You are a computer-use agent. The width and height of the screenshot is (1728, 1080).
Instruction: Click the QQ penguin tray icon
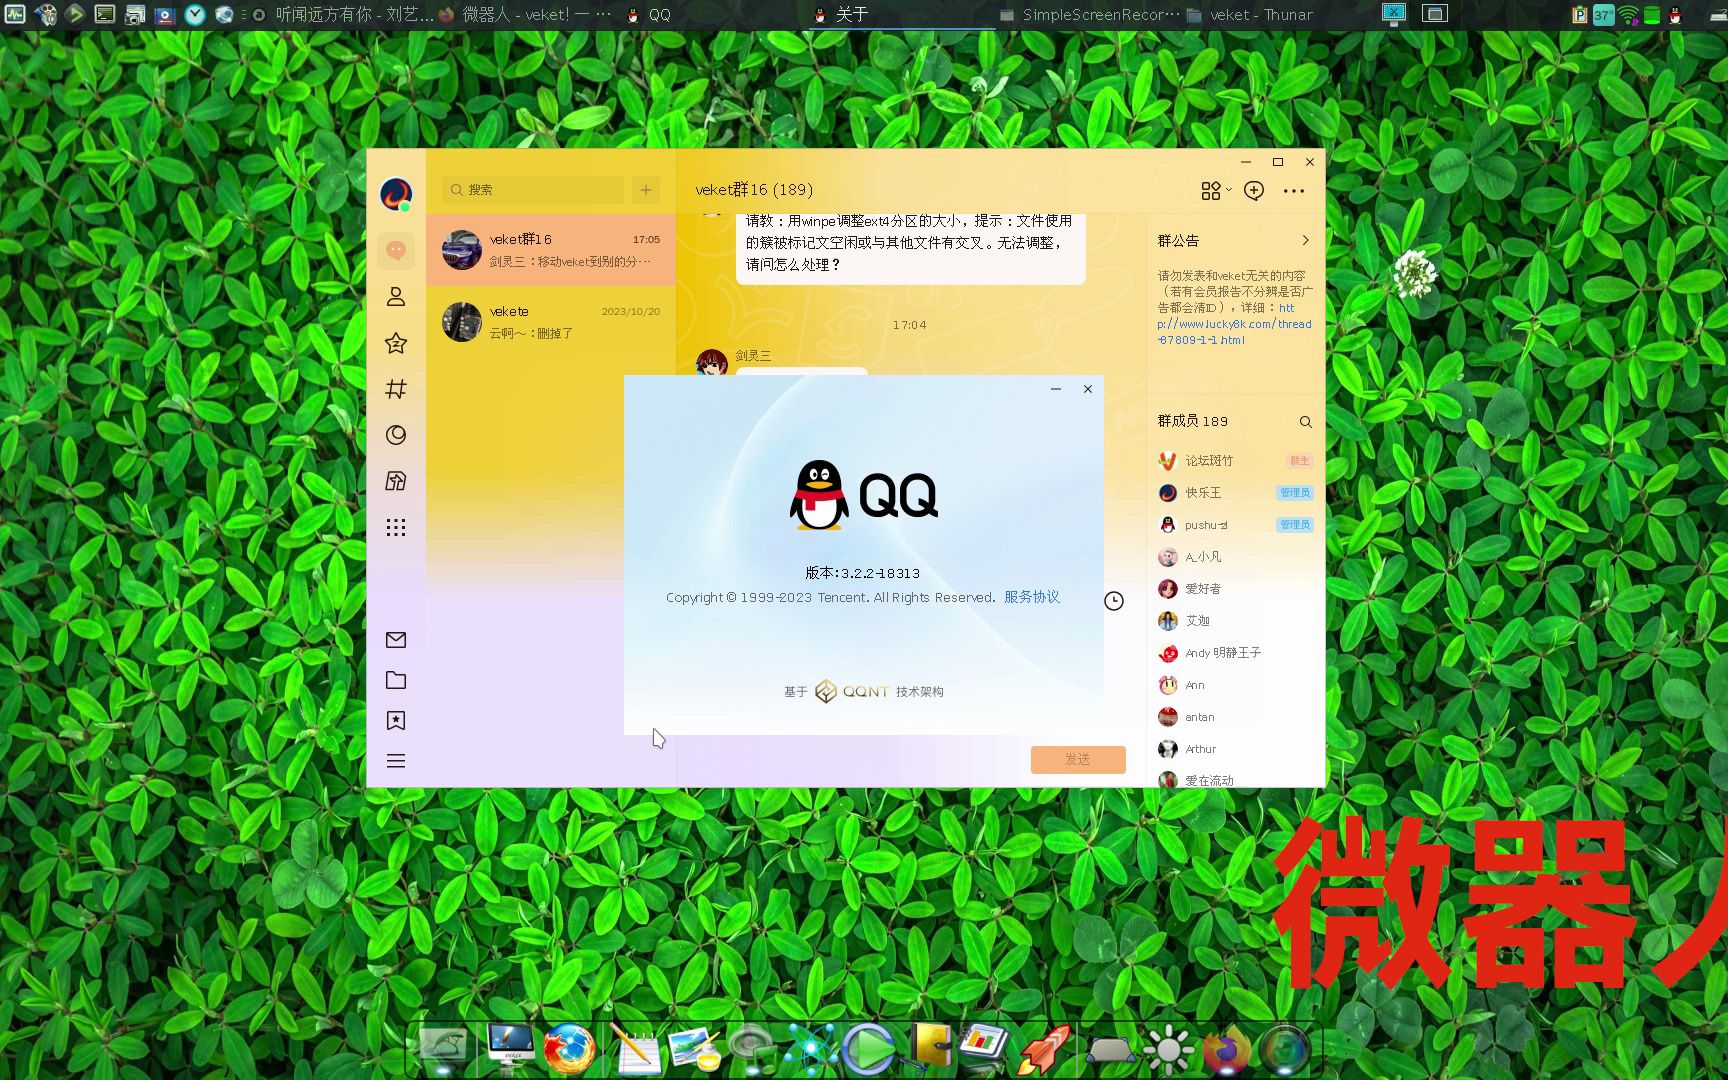[x=1675, y=15]
